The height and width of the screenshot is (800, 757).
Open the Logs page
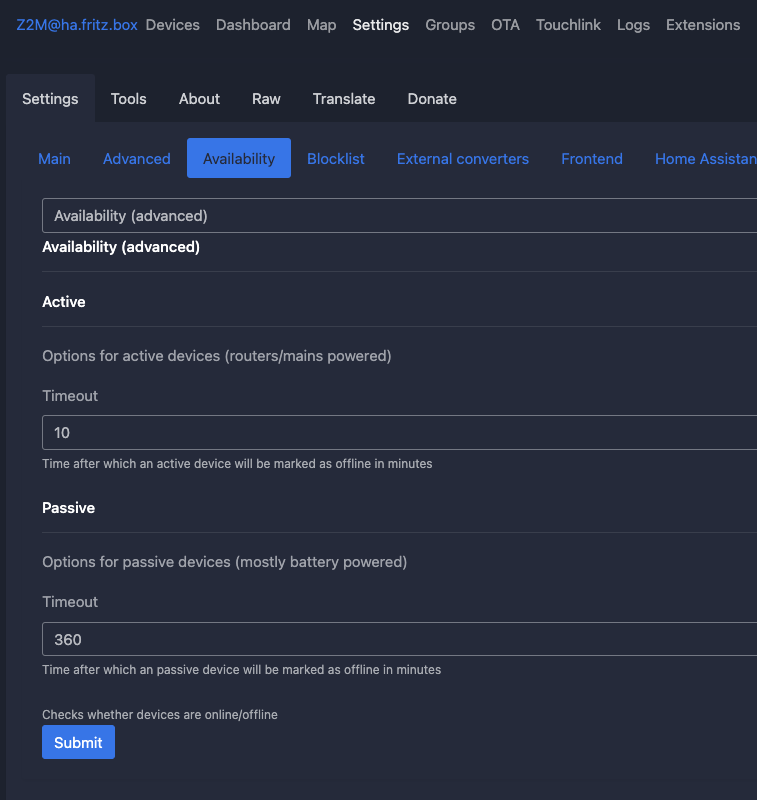point(633,24)
